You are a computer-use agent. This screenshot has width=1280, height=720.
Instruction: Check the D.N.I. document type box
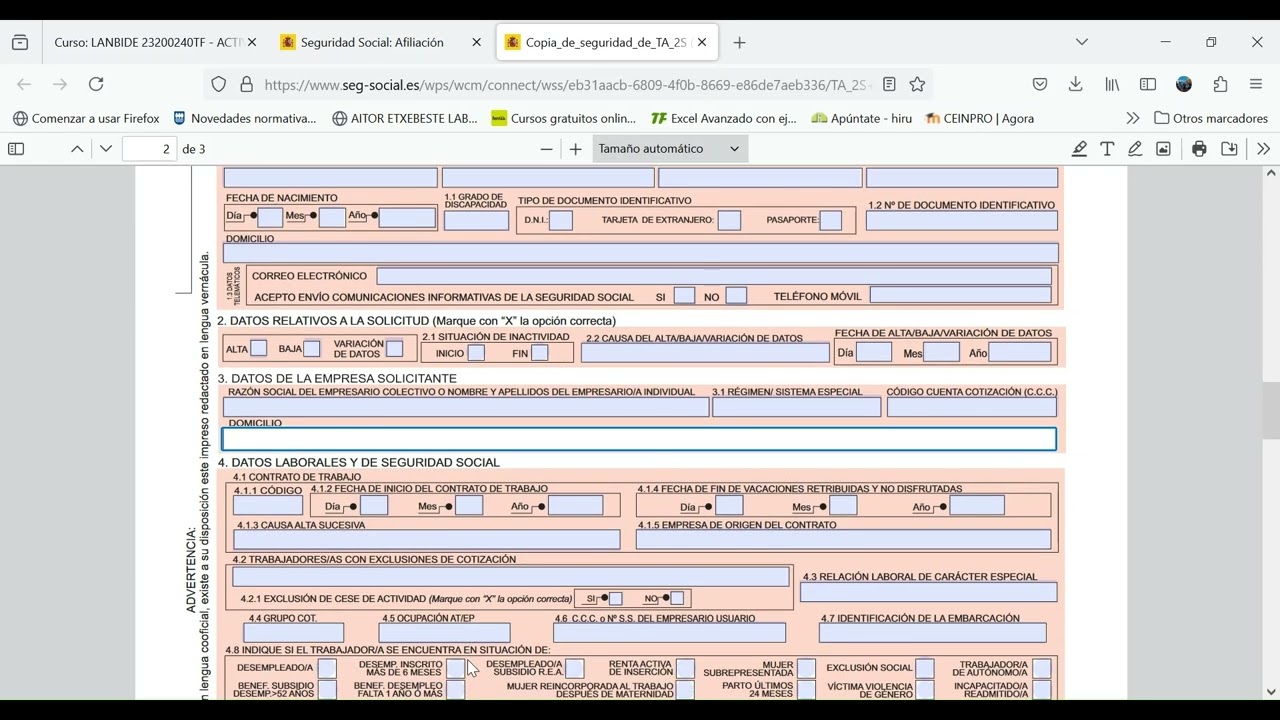pyautogui.click(x=561, y=220)
